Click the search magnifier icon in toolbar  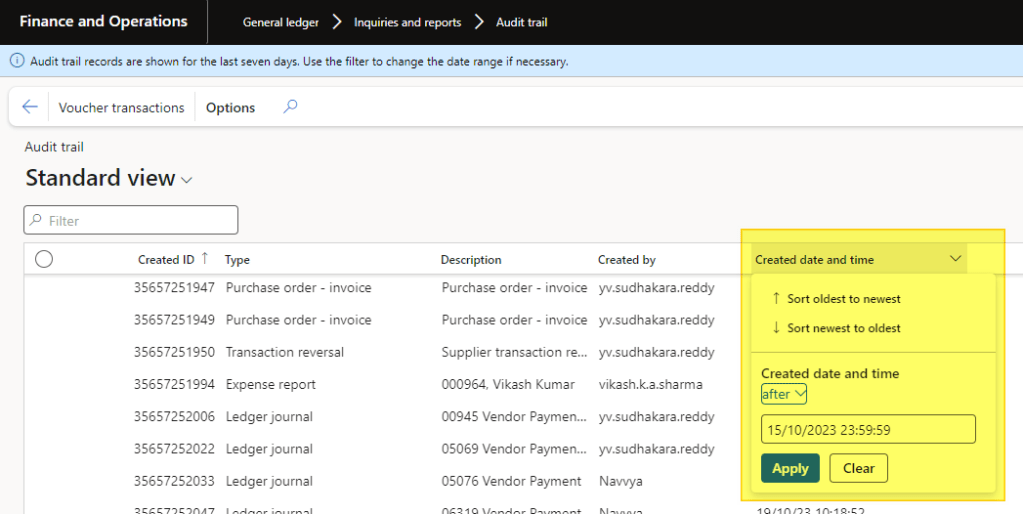[x=290, y=107]
